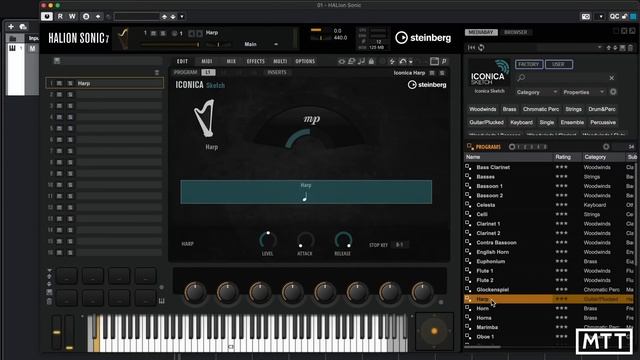Viewport: 640px width, 360px height.
Task: Select the Celesta program in results
Action: pyautogui.click(x=549, y=205)
